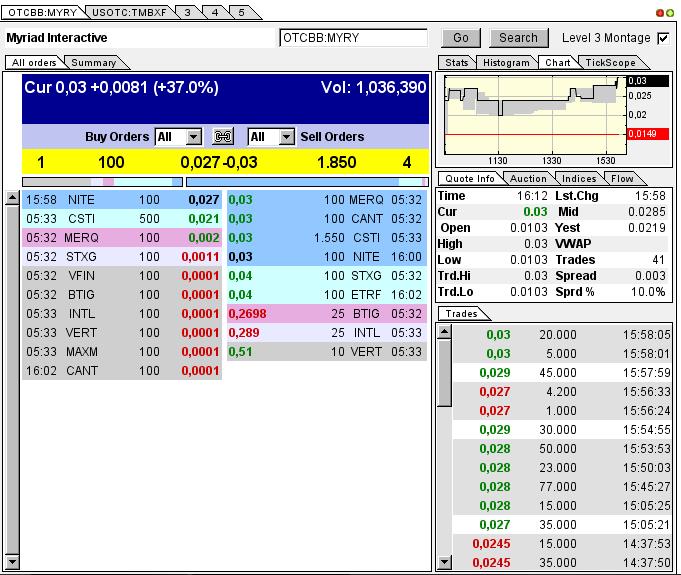Click the green status dot at top right
Viewport: 681px width, 575px height.
pos(670,13)
